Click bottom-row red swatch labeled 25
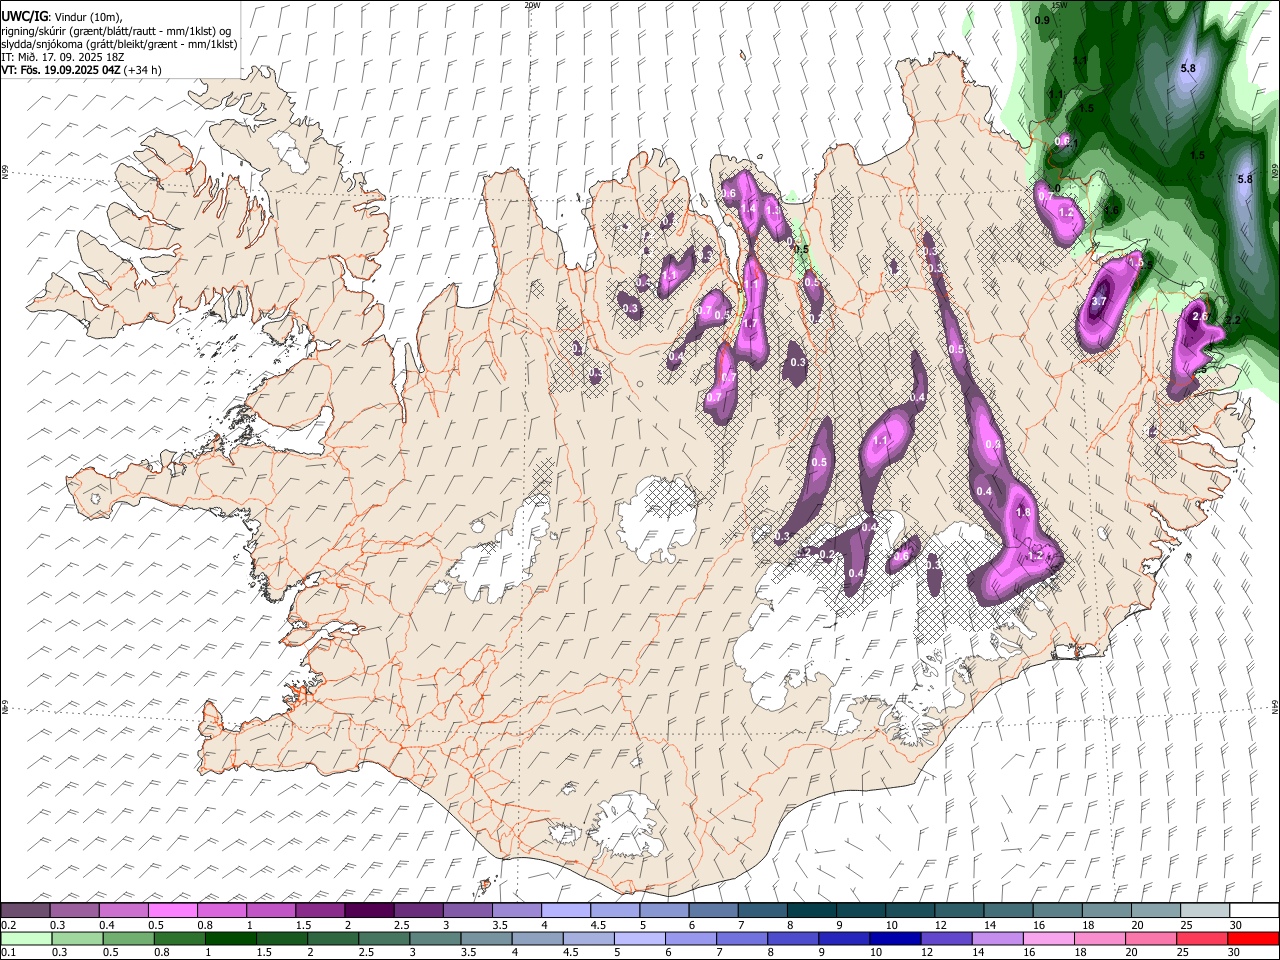1280x960 pixels. pyautogui.click(x=1202, y=938)
